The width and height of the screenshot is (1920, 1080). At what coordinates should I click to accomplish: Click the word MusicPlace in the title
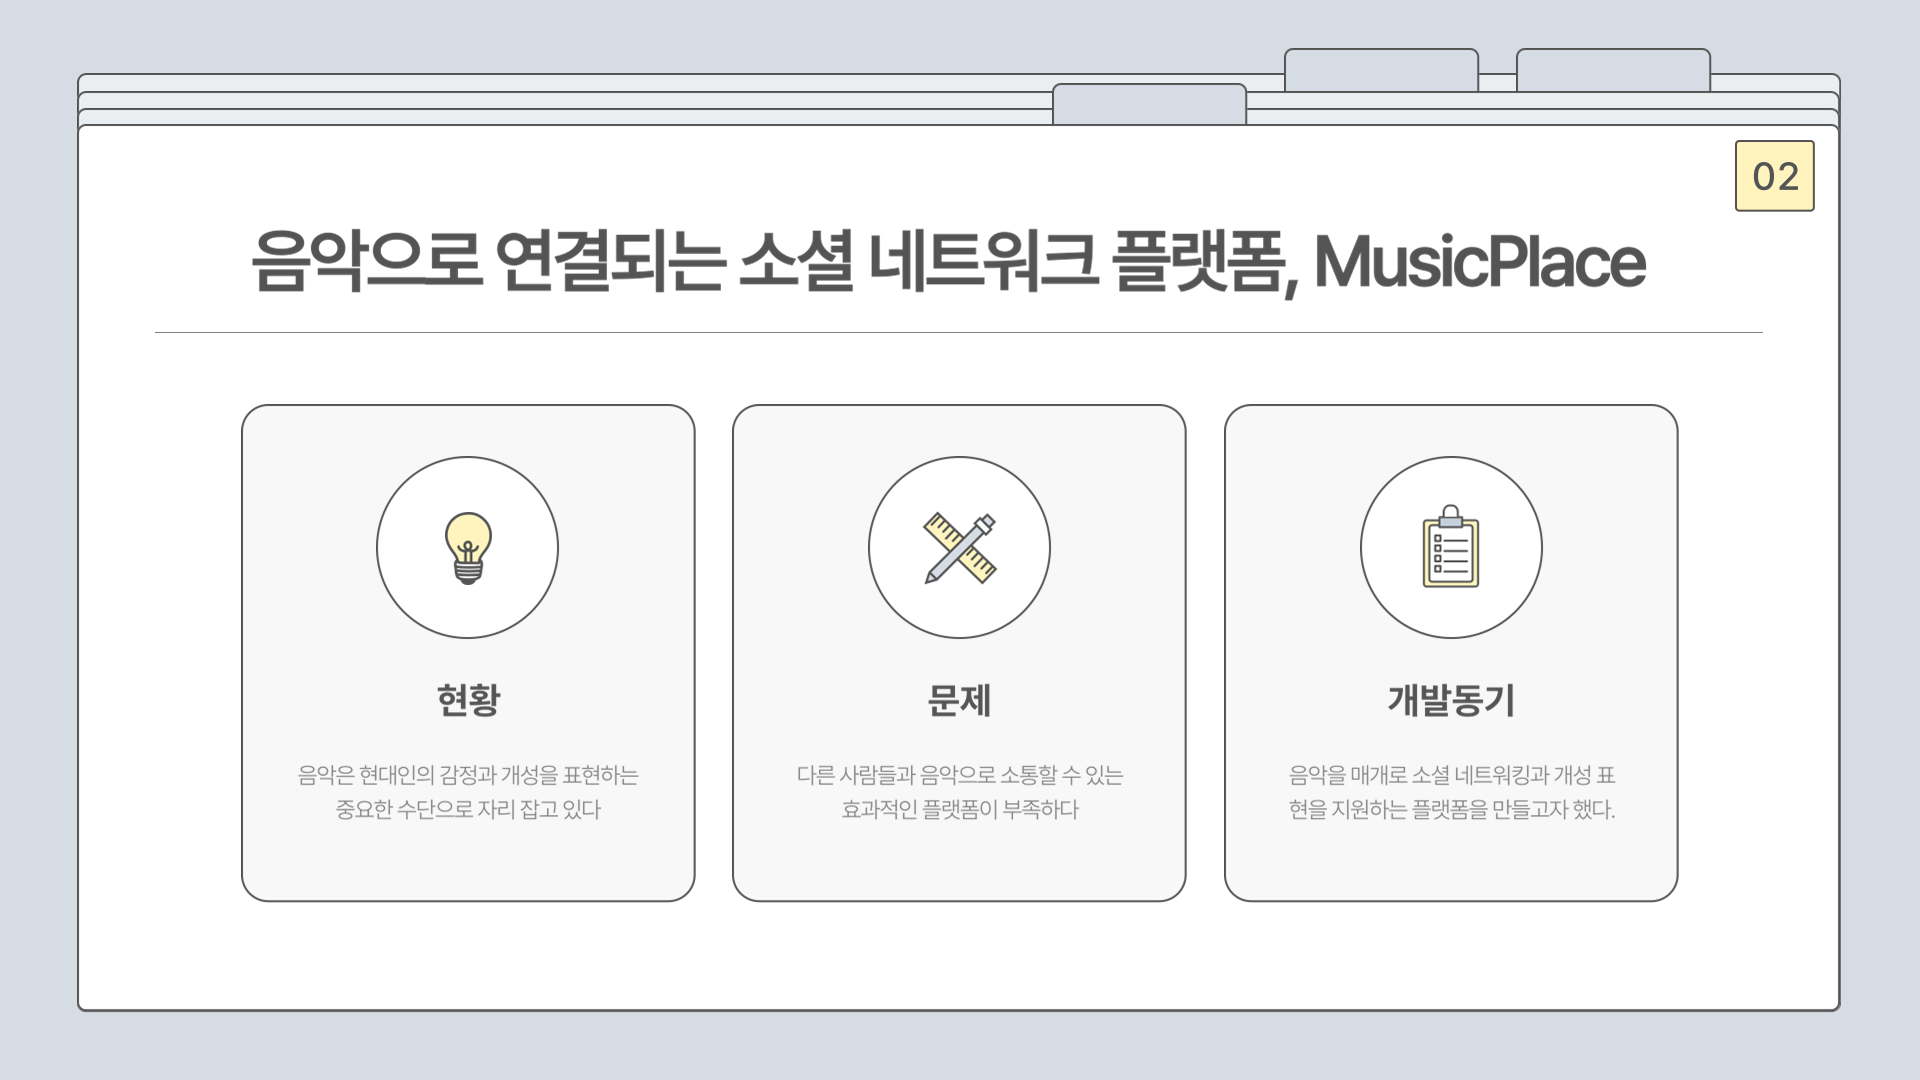(1479, 262)
